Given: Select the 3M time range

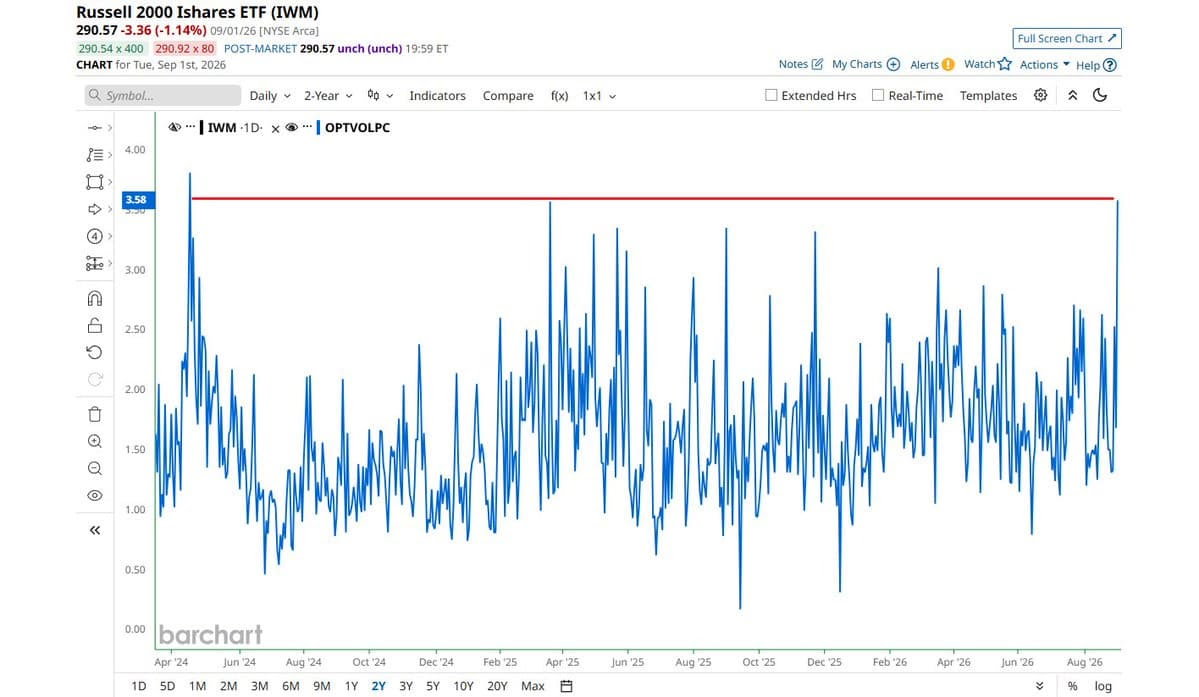Looking at the screenshot, I should (x=259, y=686).
